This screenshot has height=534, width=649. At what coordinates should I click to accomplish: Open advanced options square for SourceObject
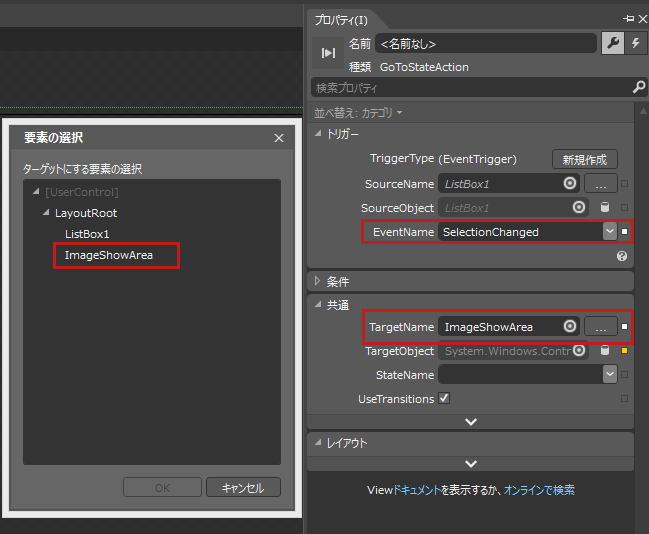(625, 207)
